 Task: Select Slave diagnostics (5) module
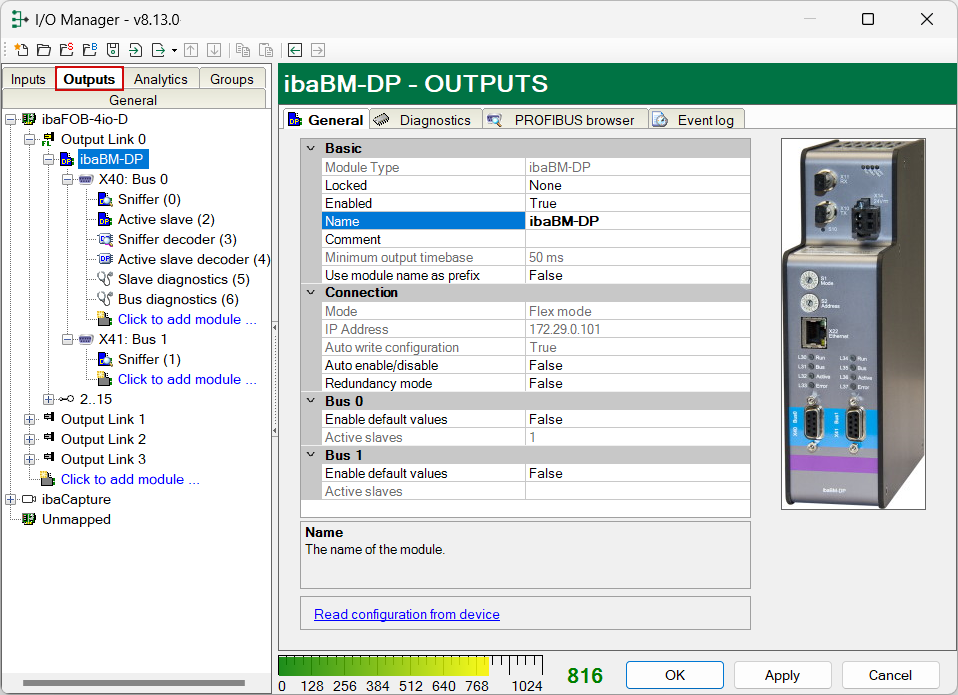[x=183, y=280]
